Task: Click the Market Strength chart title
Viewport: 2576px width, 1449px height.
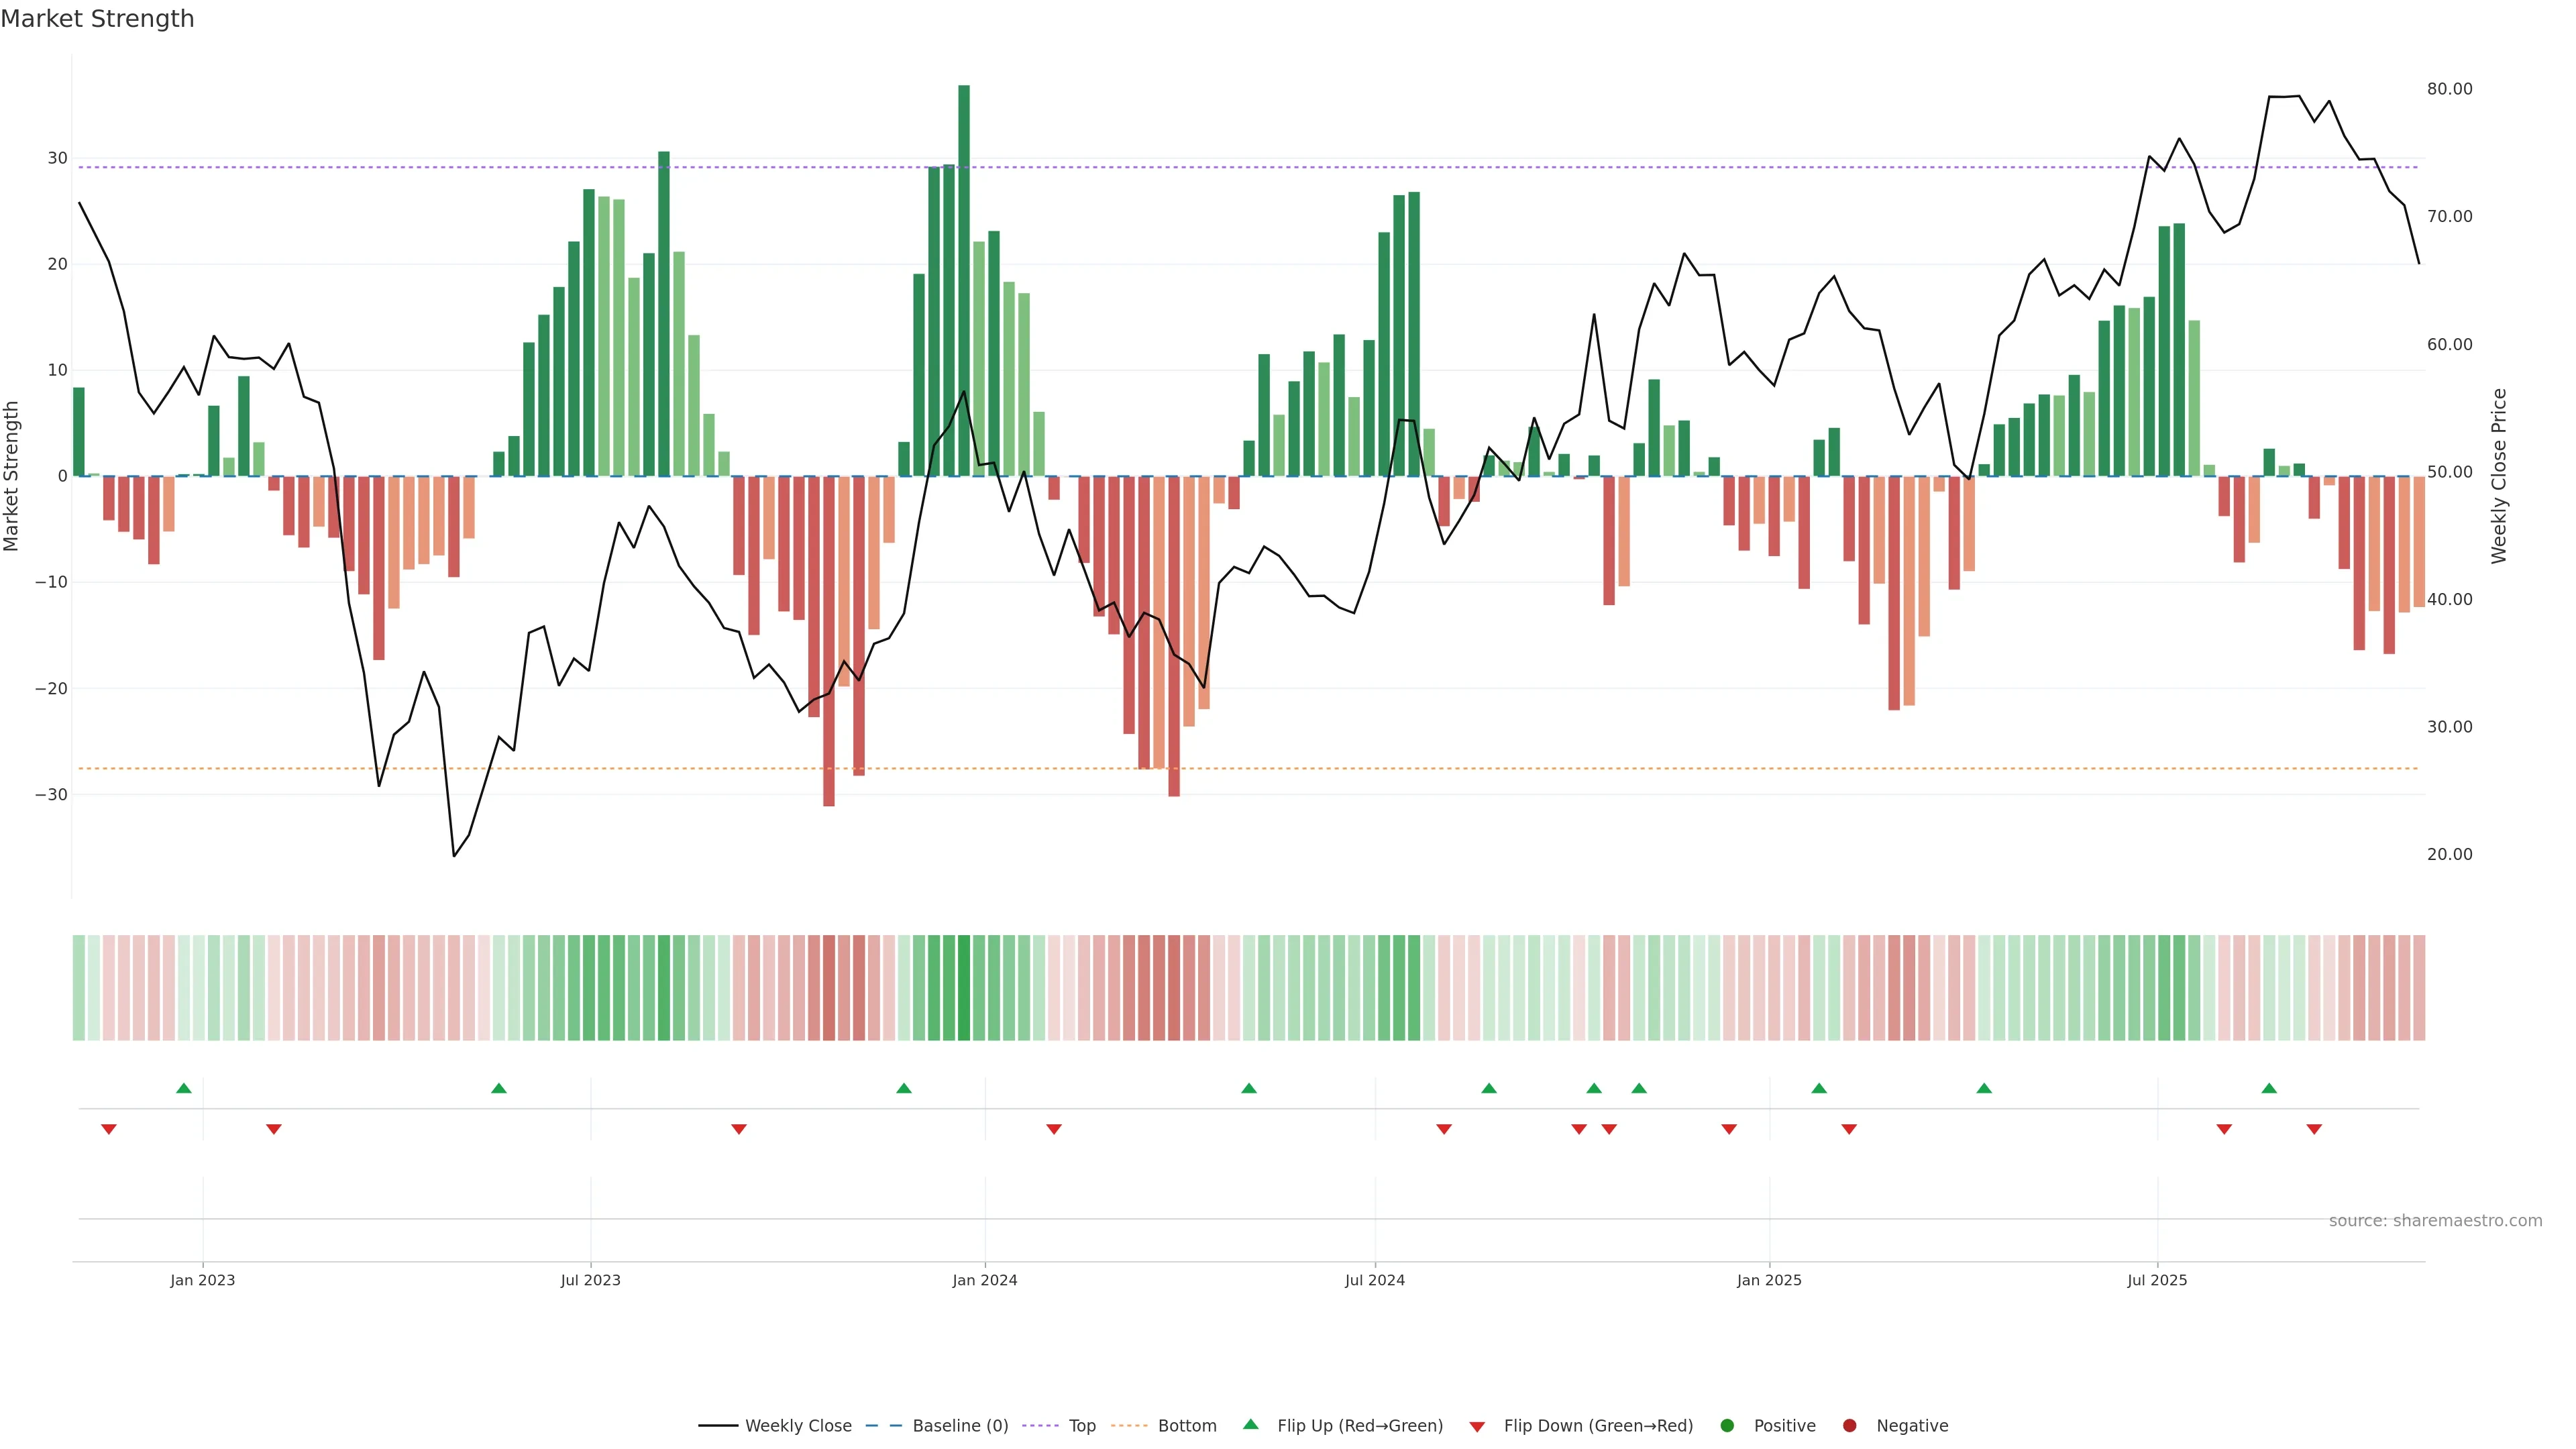Action: coord(97,19)
